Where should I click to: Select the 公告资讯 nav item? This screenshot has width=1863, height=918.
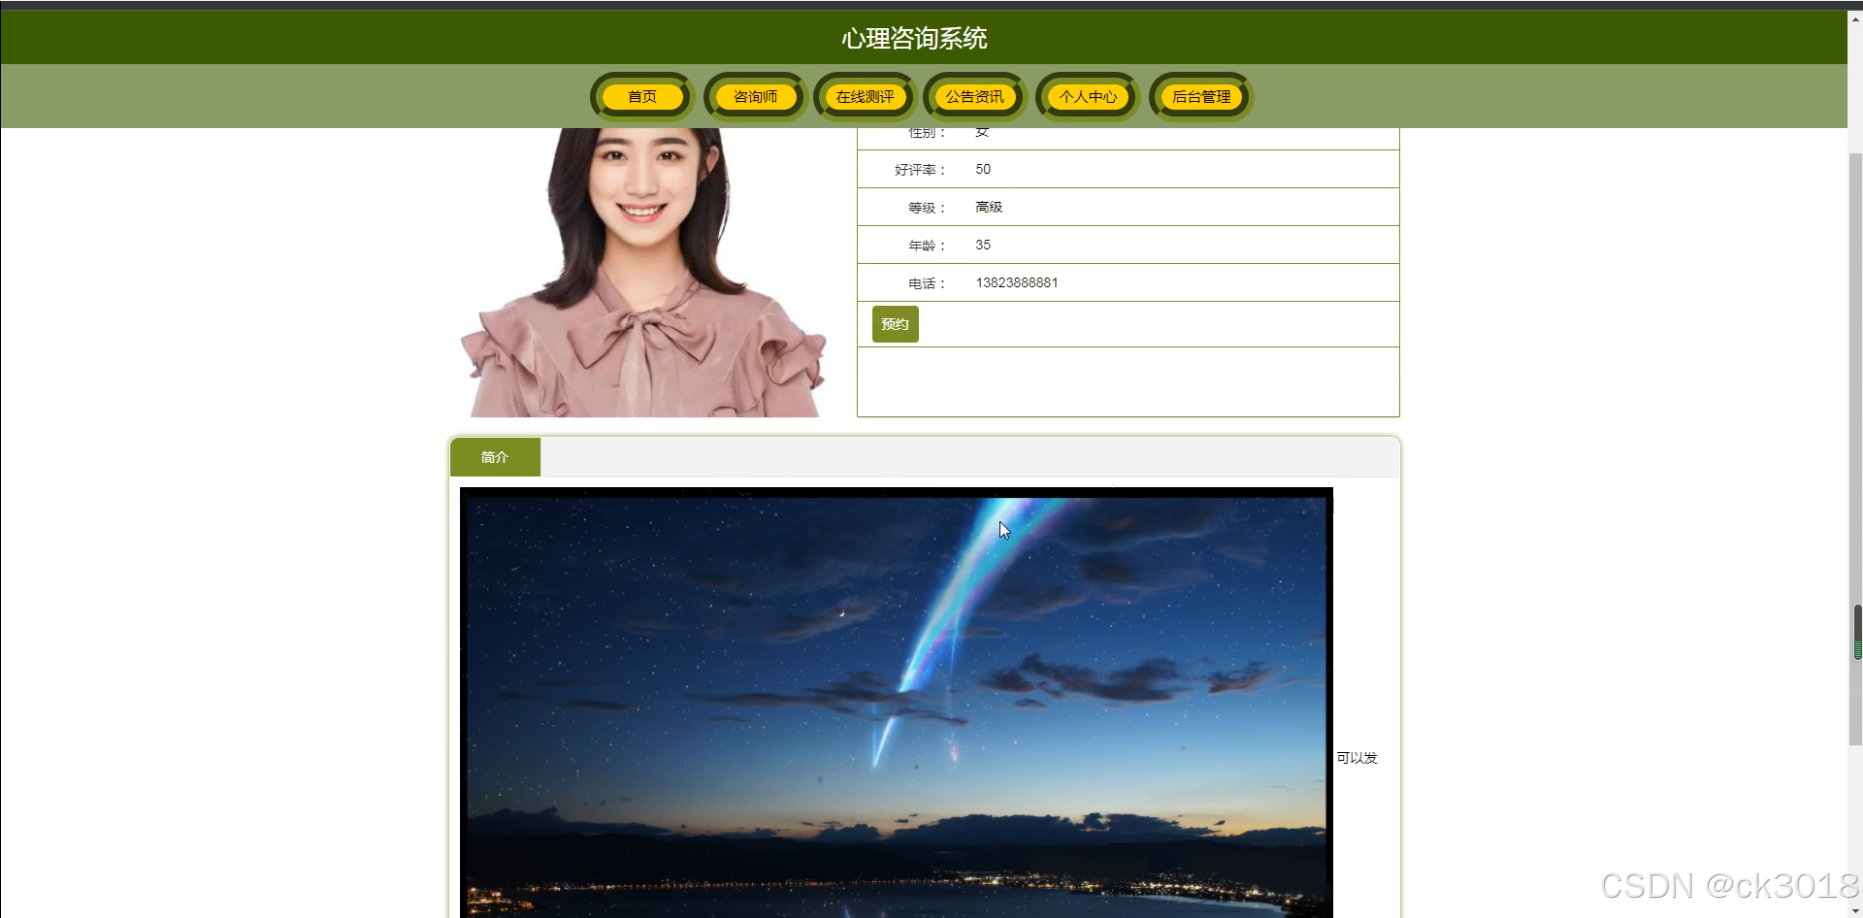coord(975,97)
